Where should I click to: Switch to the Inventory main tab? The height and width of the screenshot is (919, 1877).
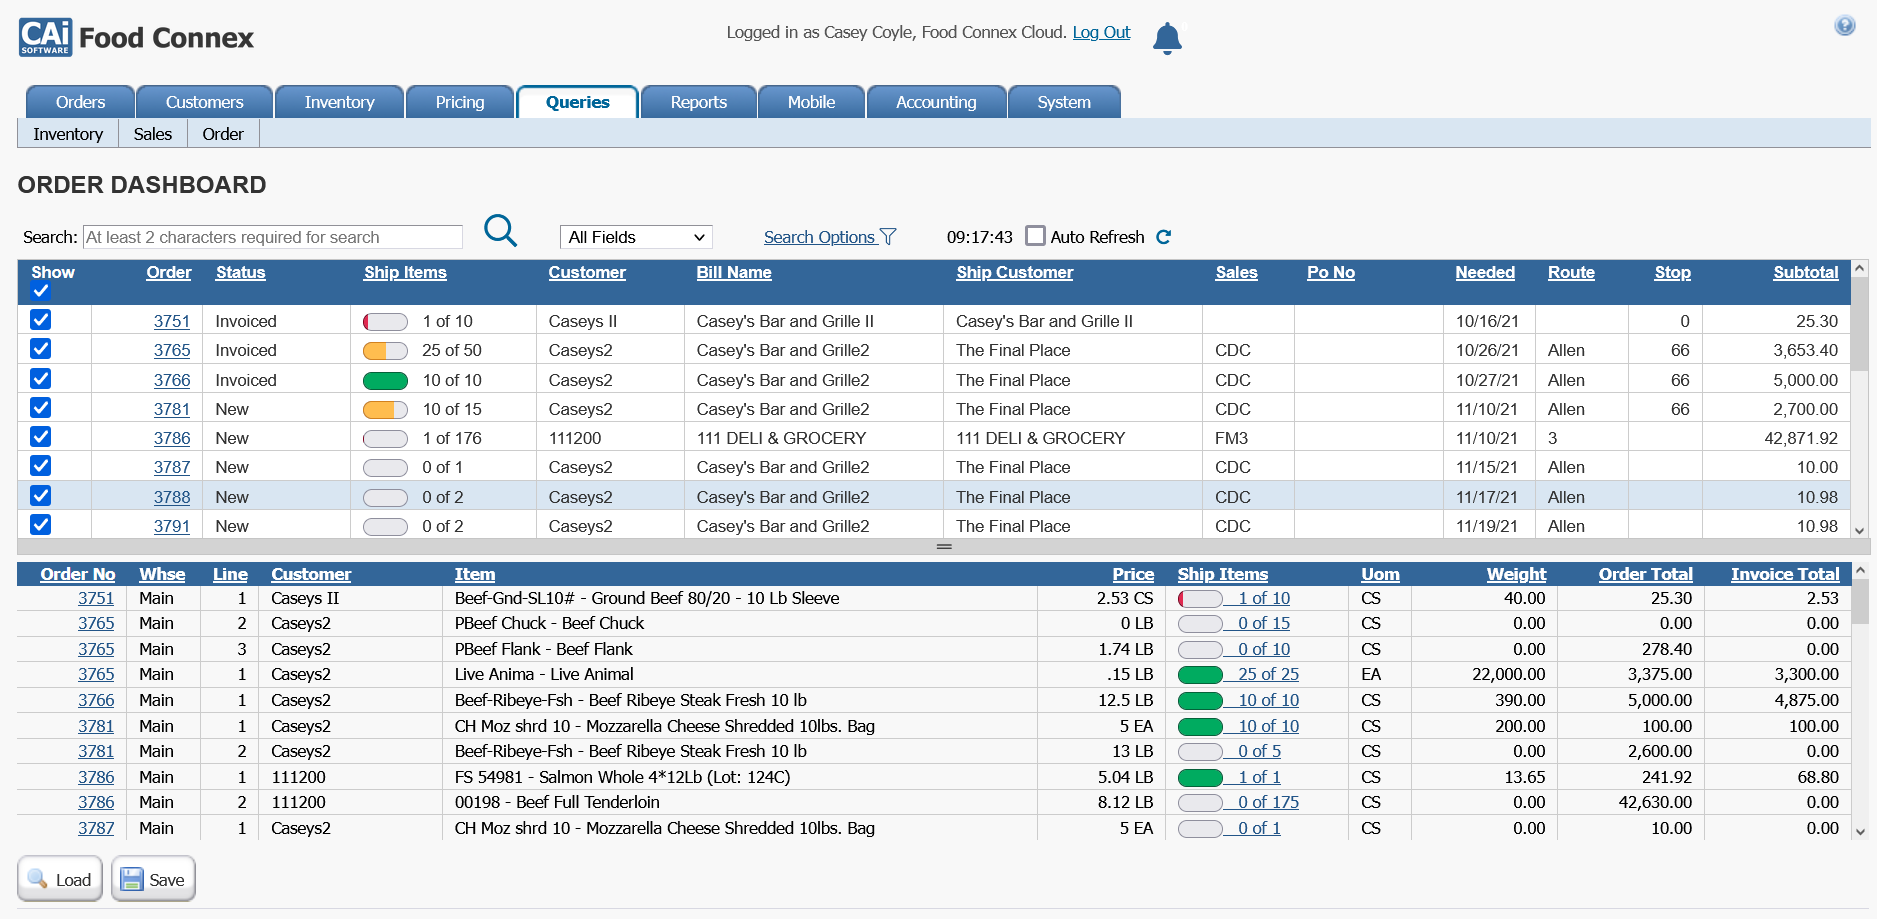339,102
